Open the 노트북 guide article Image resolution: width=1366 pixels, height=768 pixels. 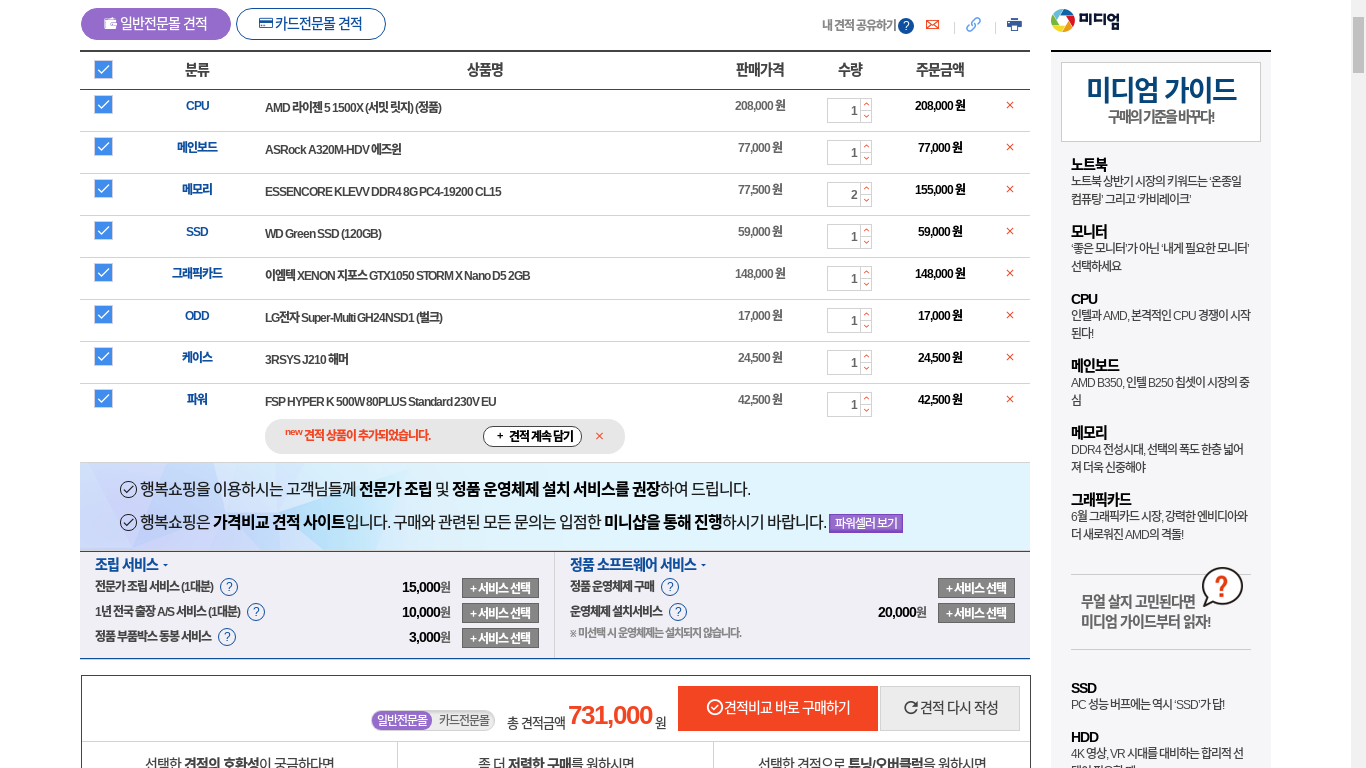coord(1161,180)
